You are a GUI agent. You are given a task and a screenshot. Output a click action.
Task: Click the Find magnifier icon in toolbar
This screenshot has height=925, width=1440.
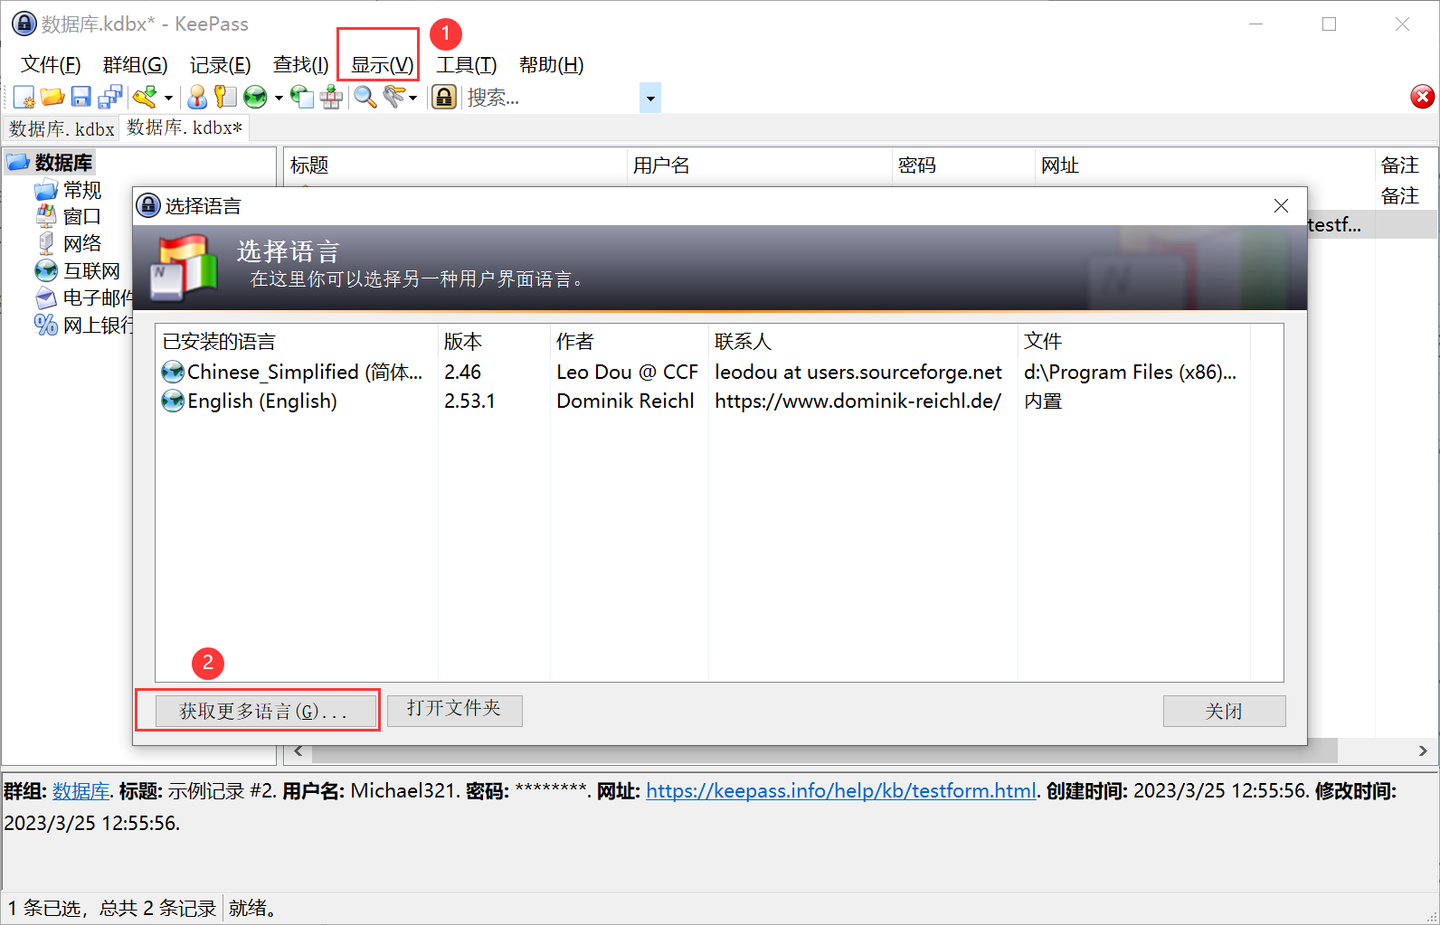[x=365, y=97]
